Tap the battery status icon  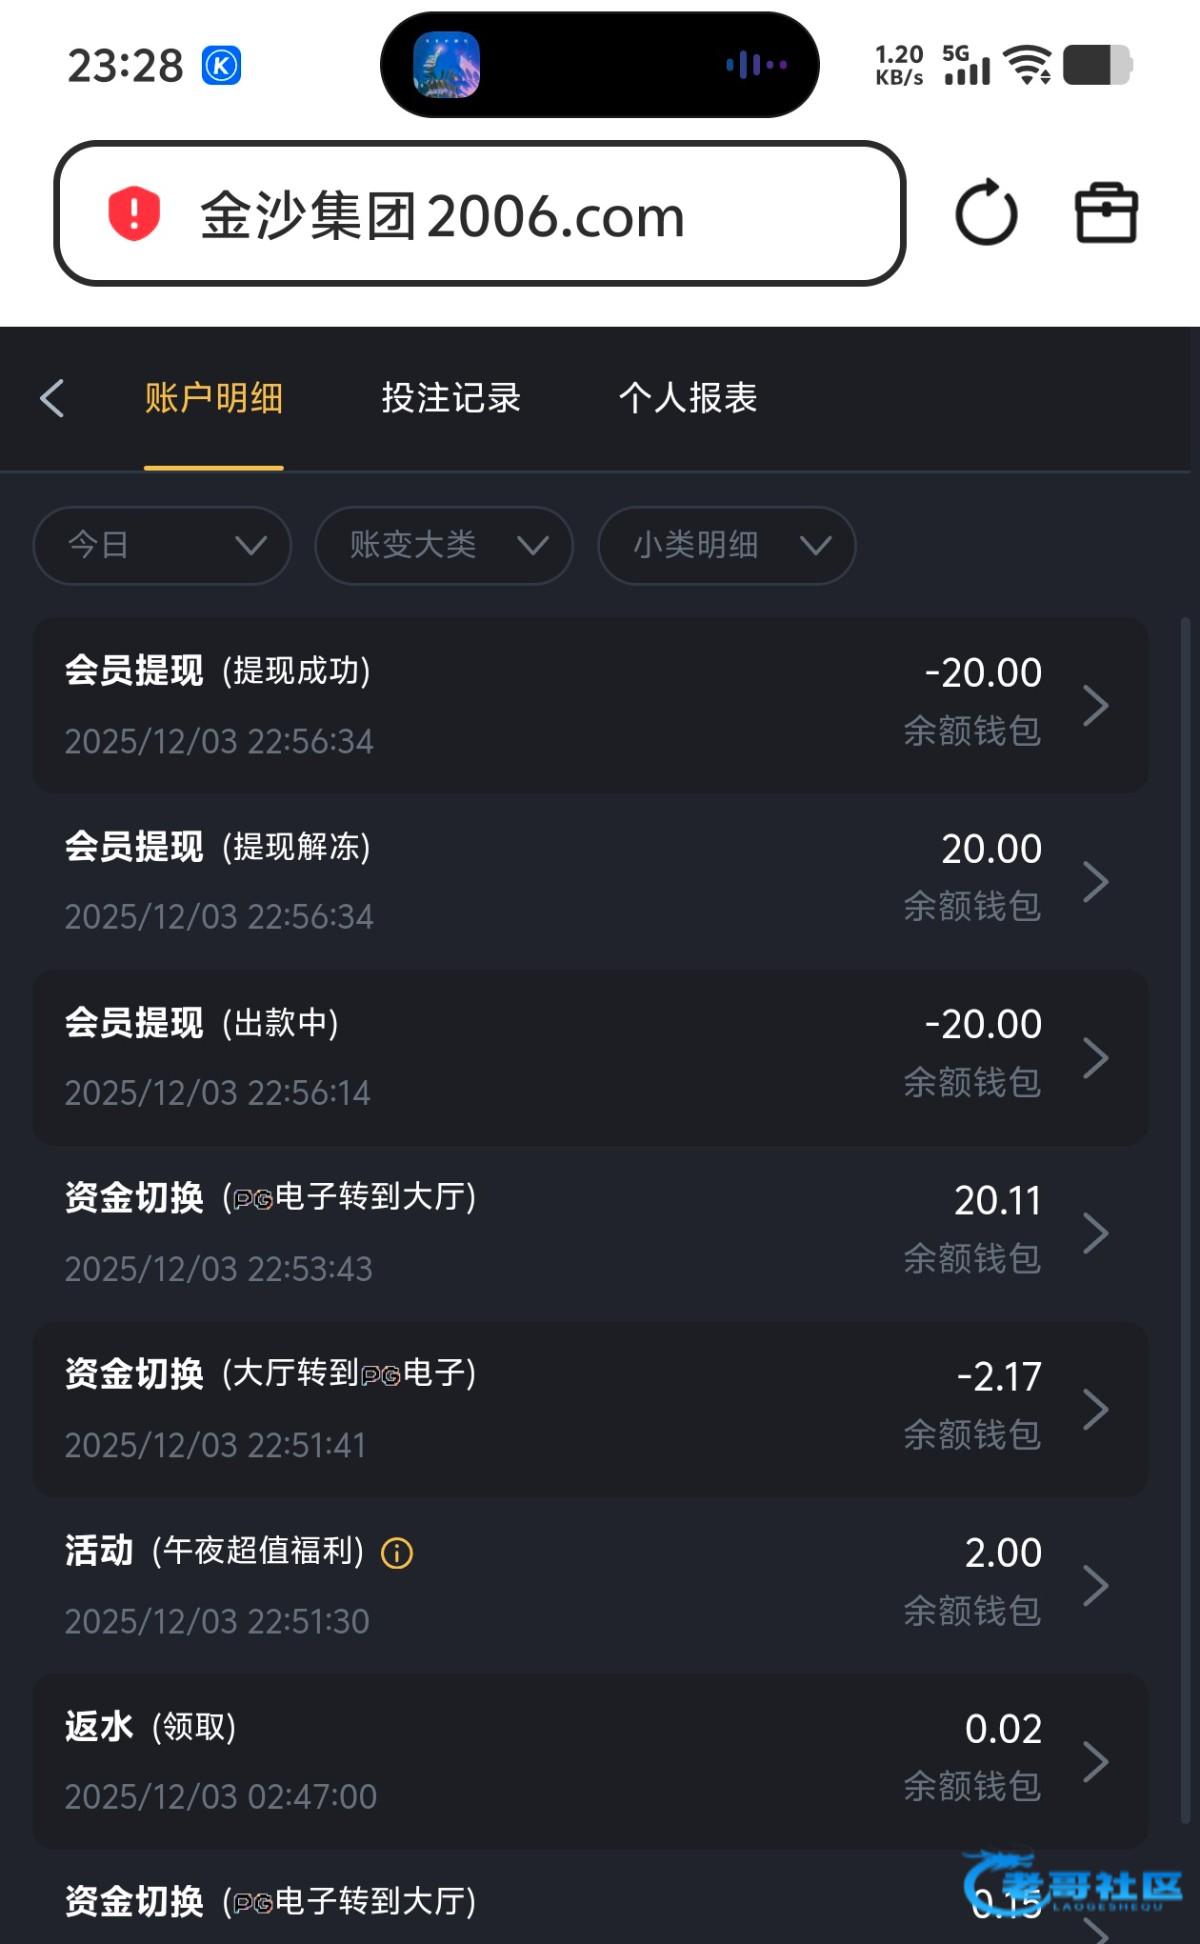1097,66
